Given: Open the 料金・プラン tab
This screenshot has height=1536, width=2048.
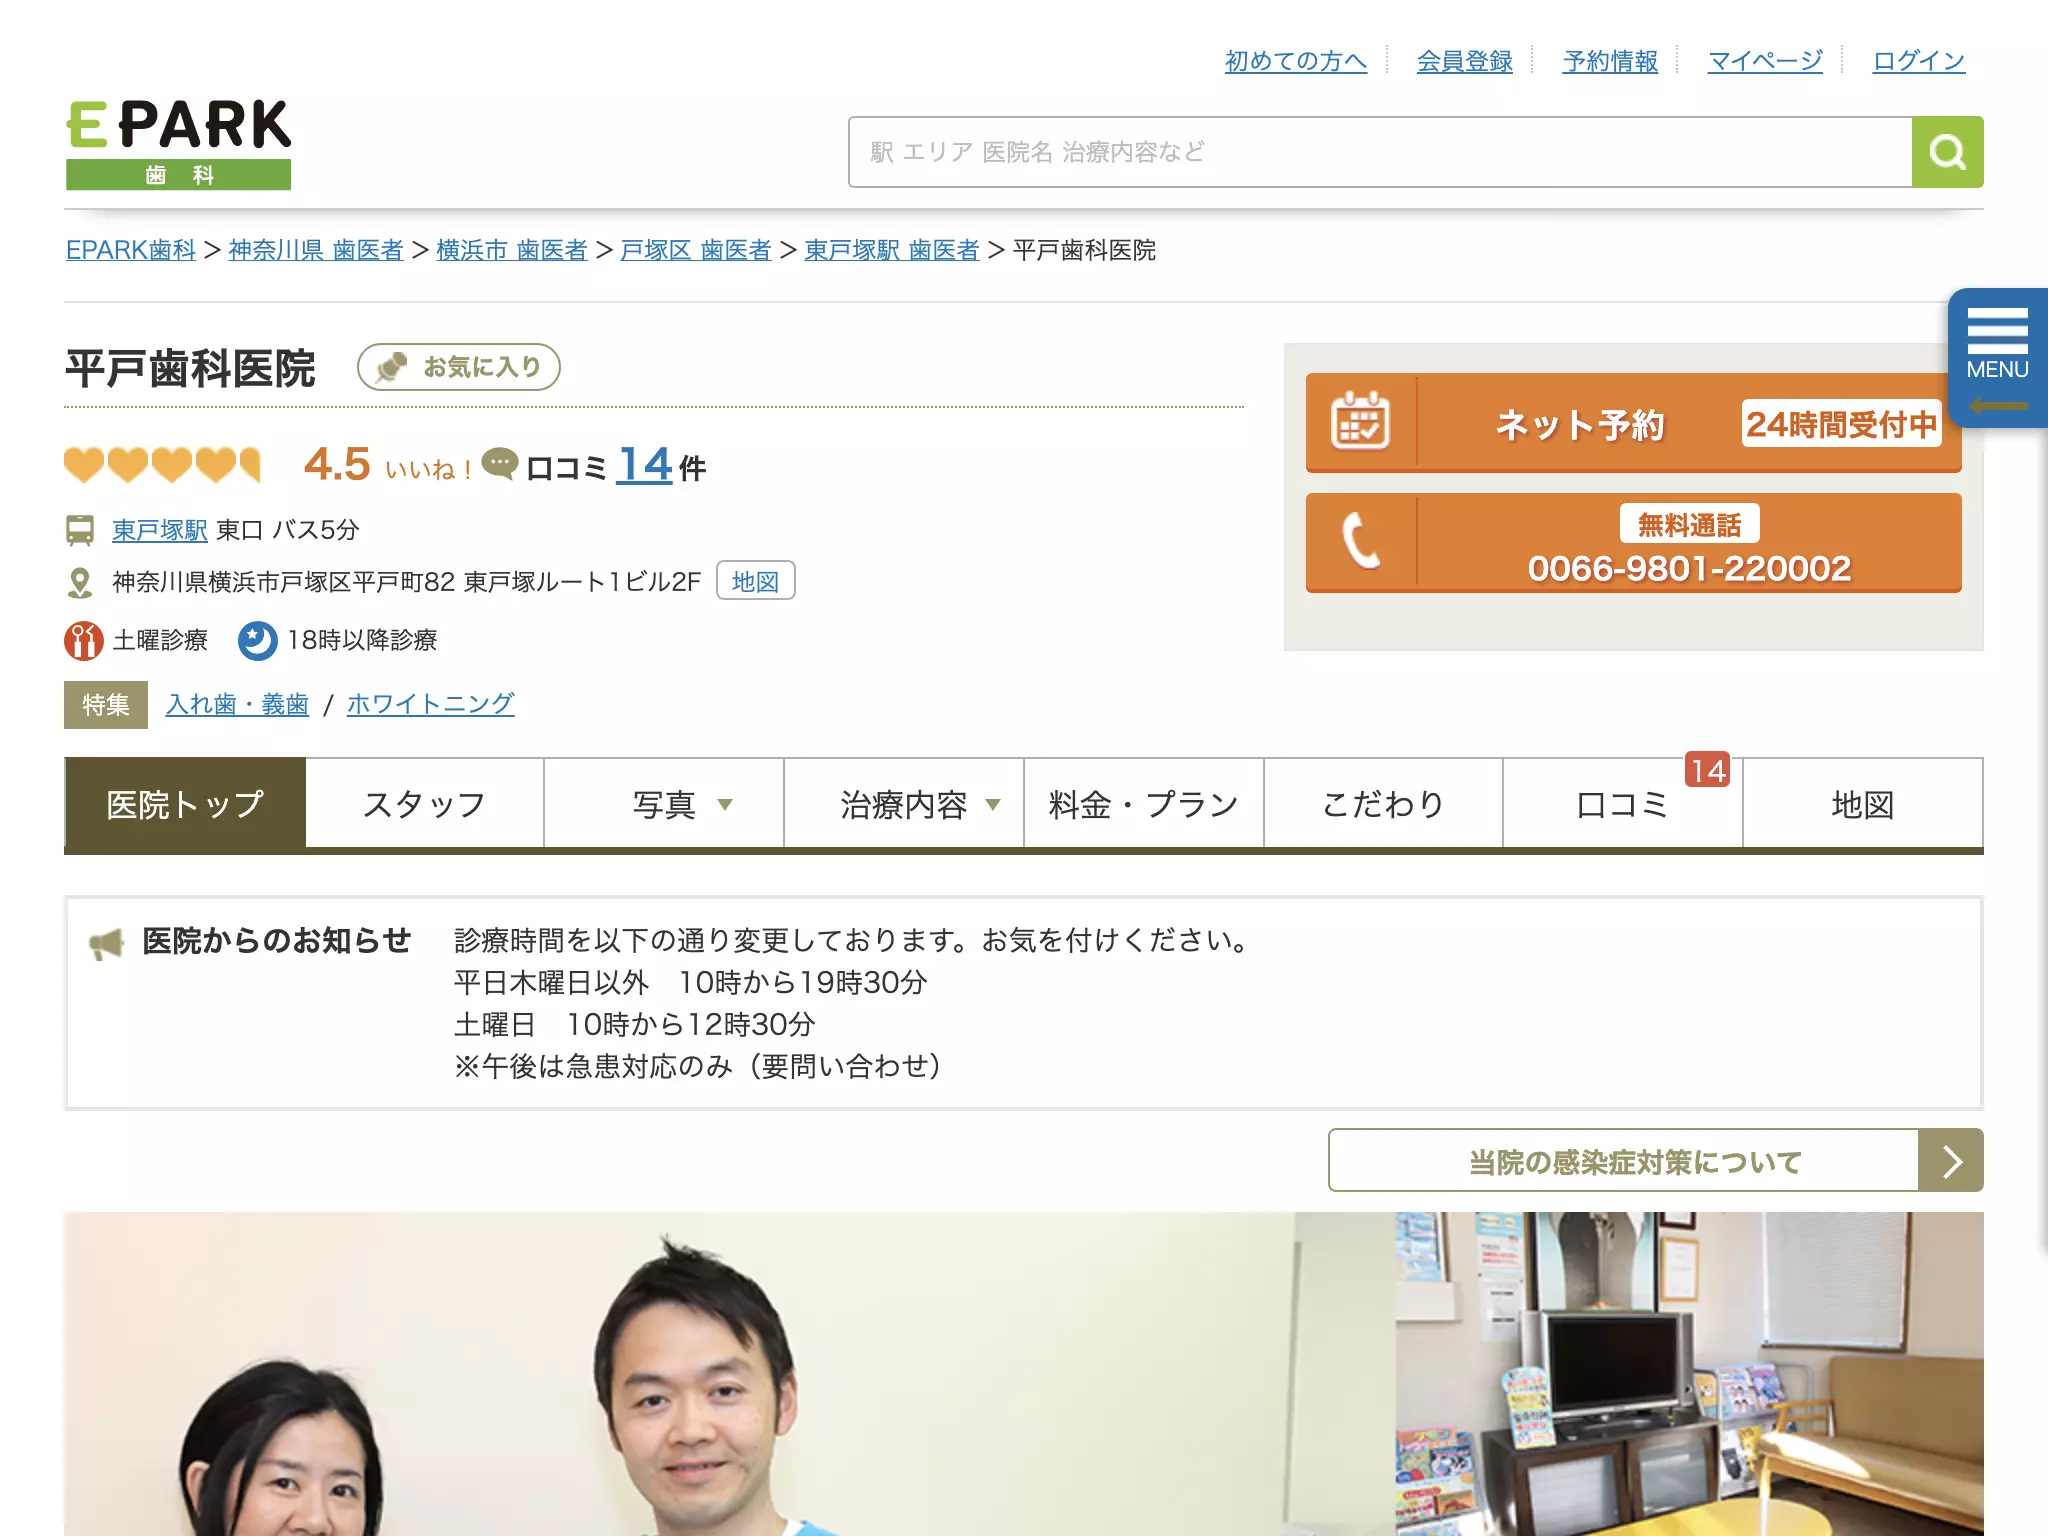Looking at the screenshot, I should (x=1144, y=803).
